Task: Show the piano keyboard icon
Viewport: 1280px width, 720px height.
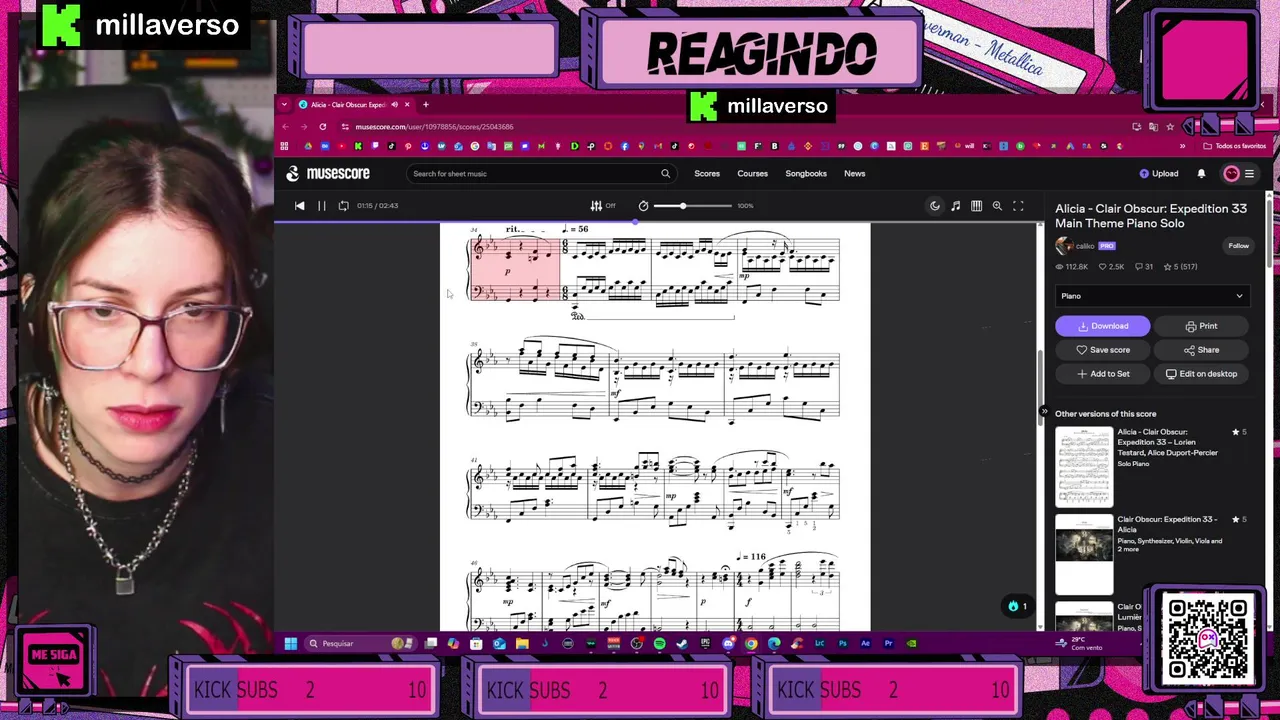Action: pyautogui.click(x=976, y=205)
